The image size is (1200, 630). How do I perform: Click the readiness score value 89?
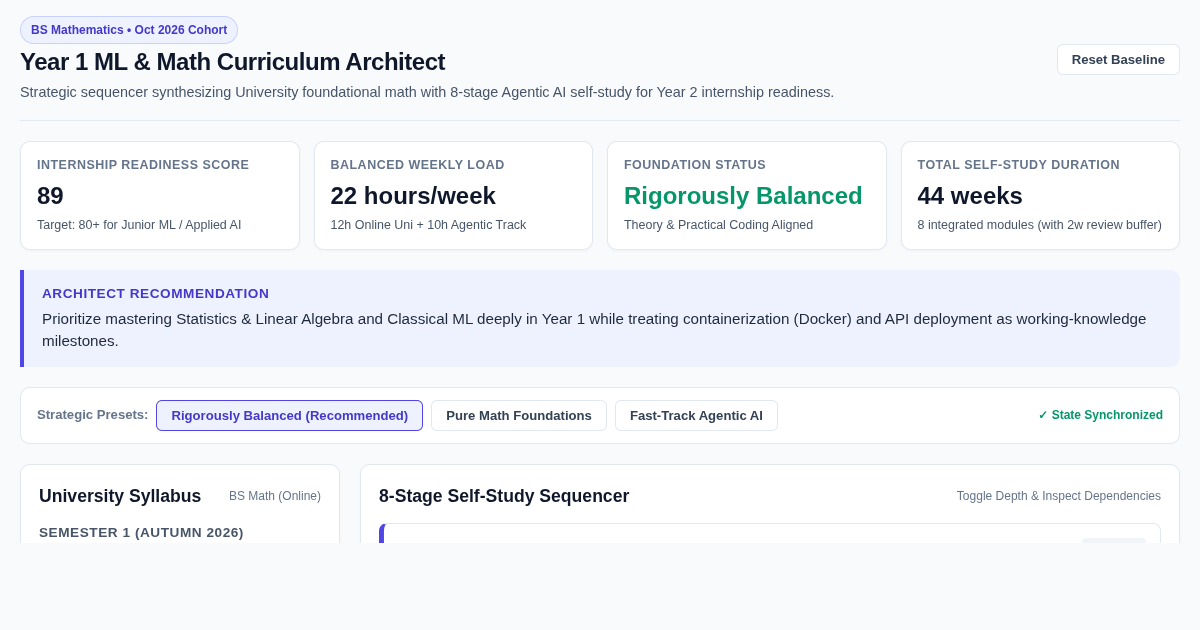[50, 195]
